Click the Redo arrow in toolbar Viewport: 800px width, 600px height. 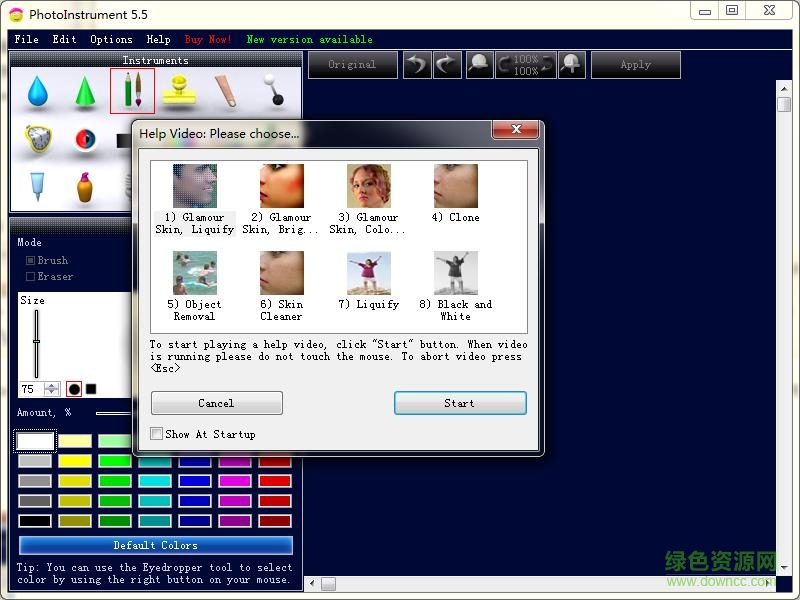point(447,65)
